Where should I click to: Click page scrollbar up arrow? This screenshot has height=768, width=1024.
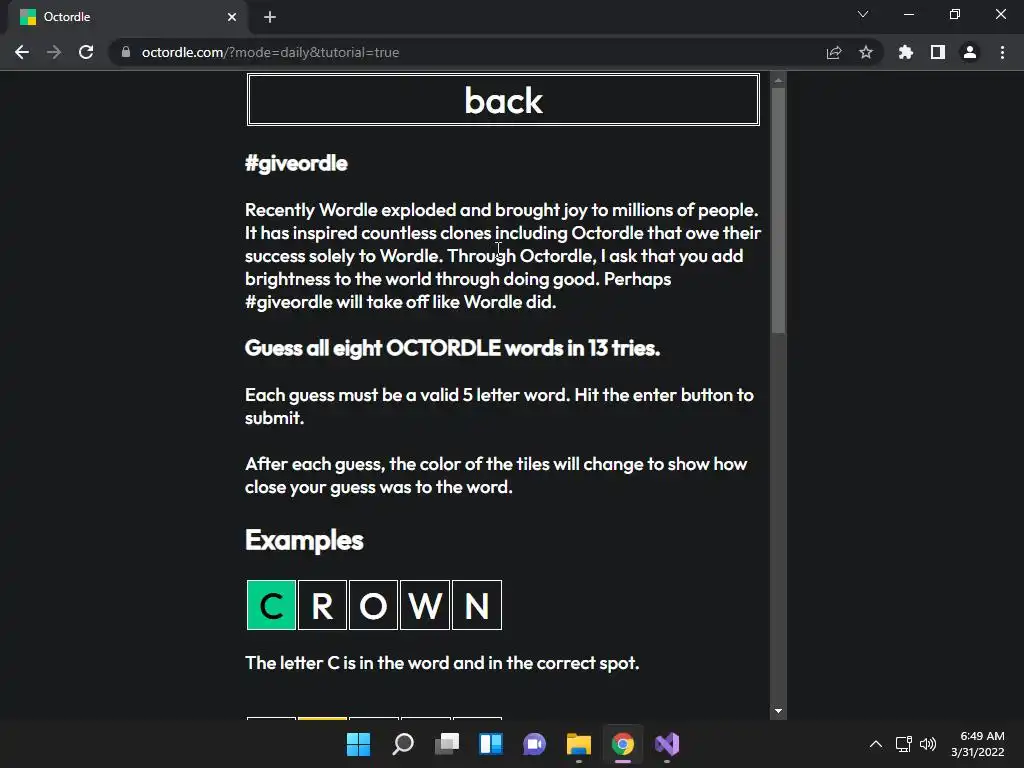778,80
